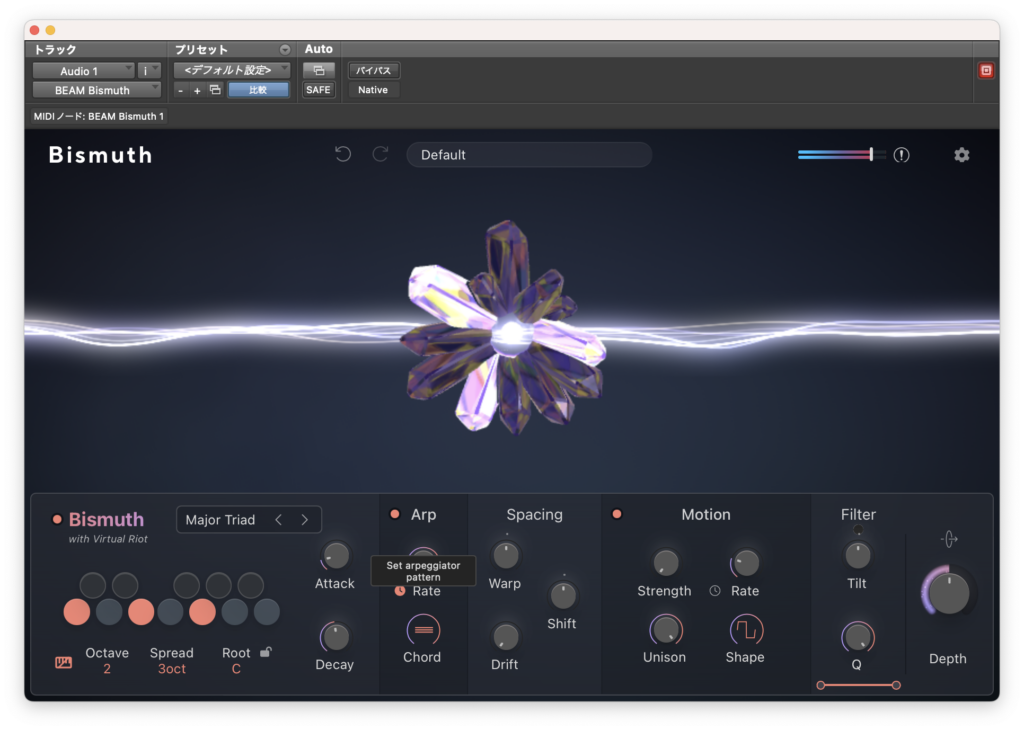The width and height of the screenshot is (1024, 730).
Task: Click the keyboard icon beside Octave
Action: click(x=63, y=663)
